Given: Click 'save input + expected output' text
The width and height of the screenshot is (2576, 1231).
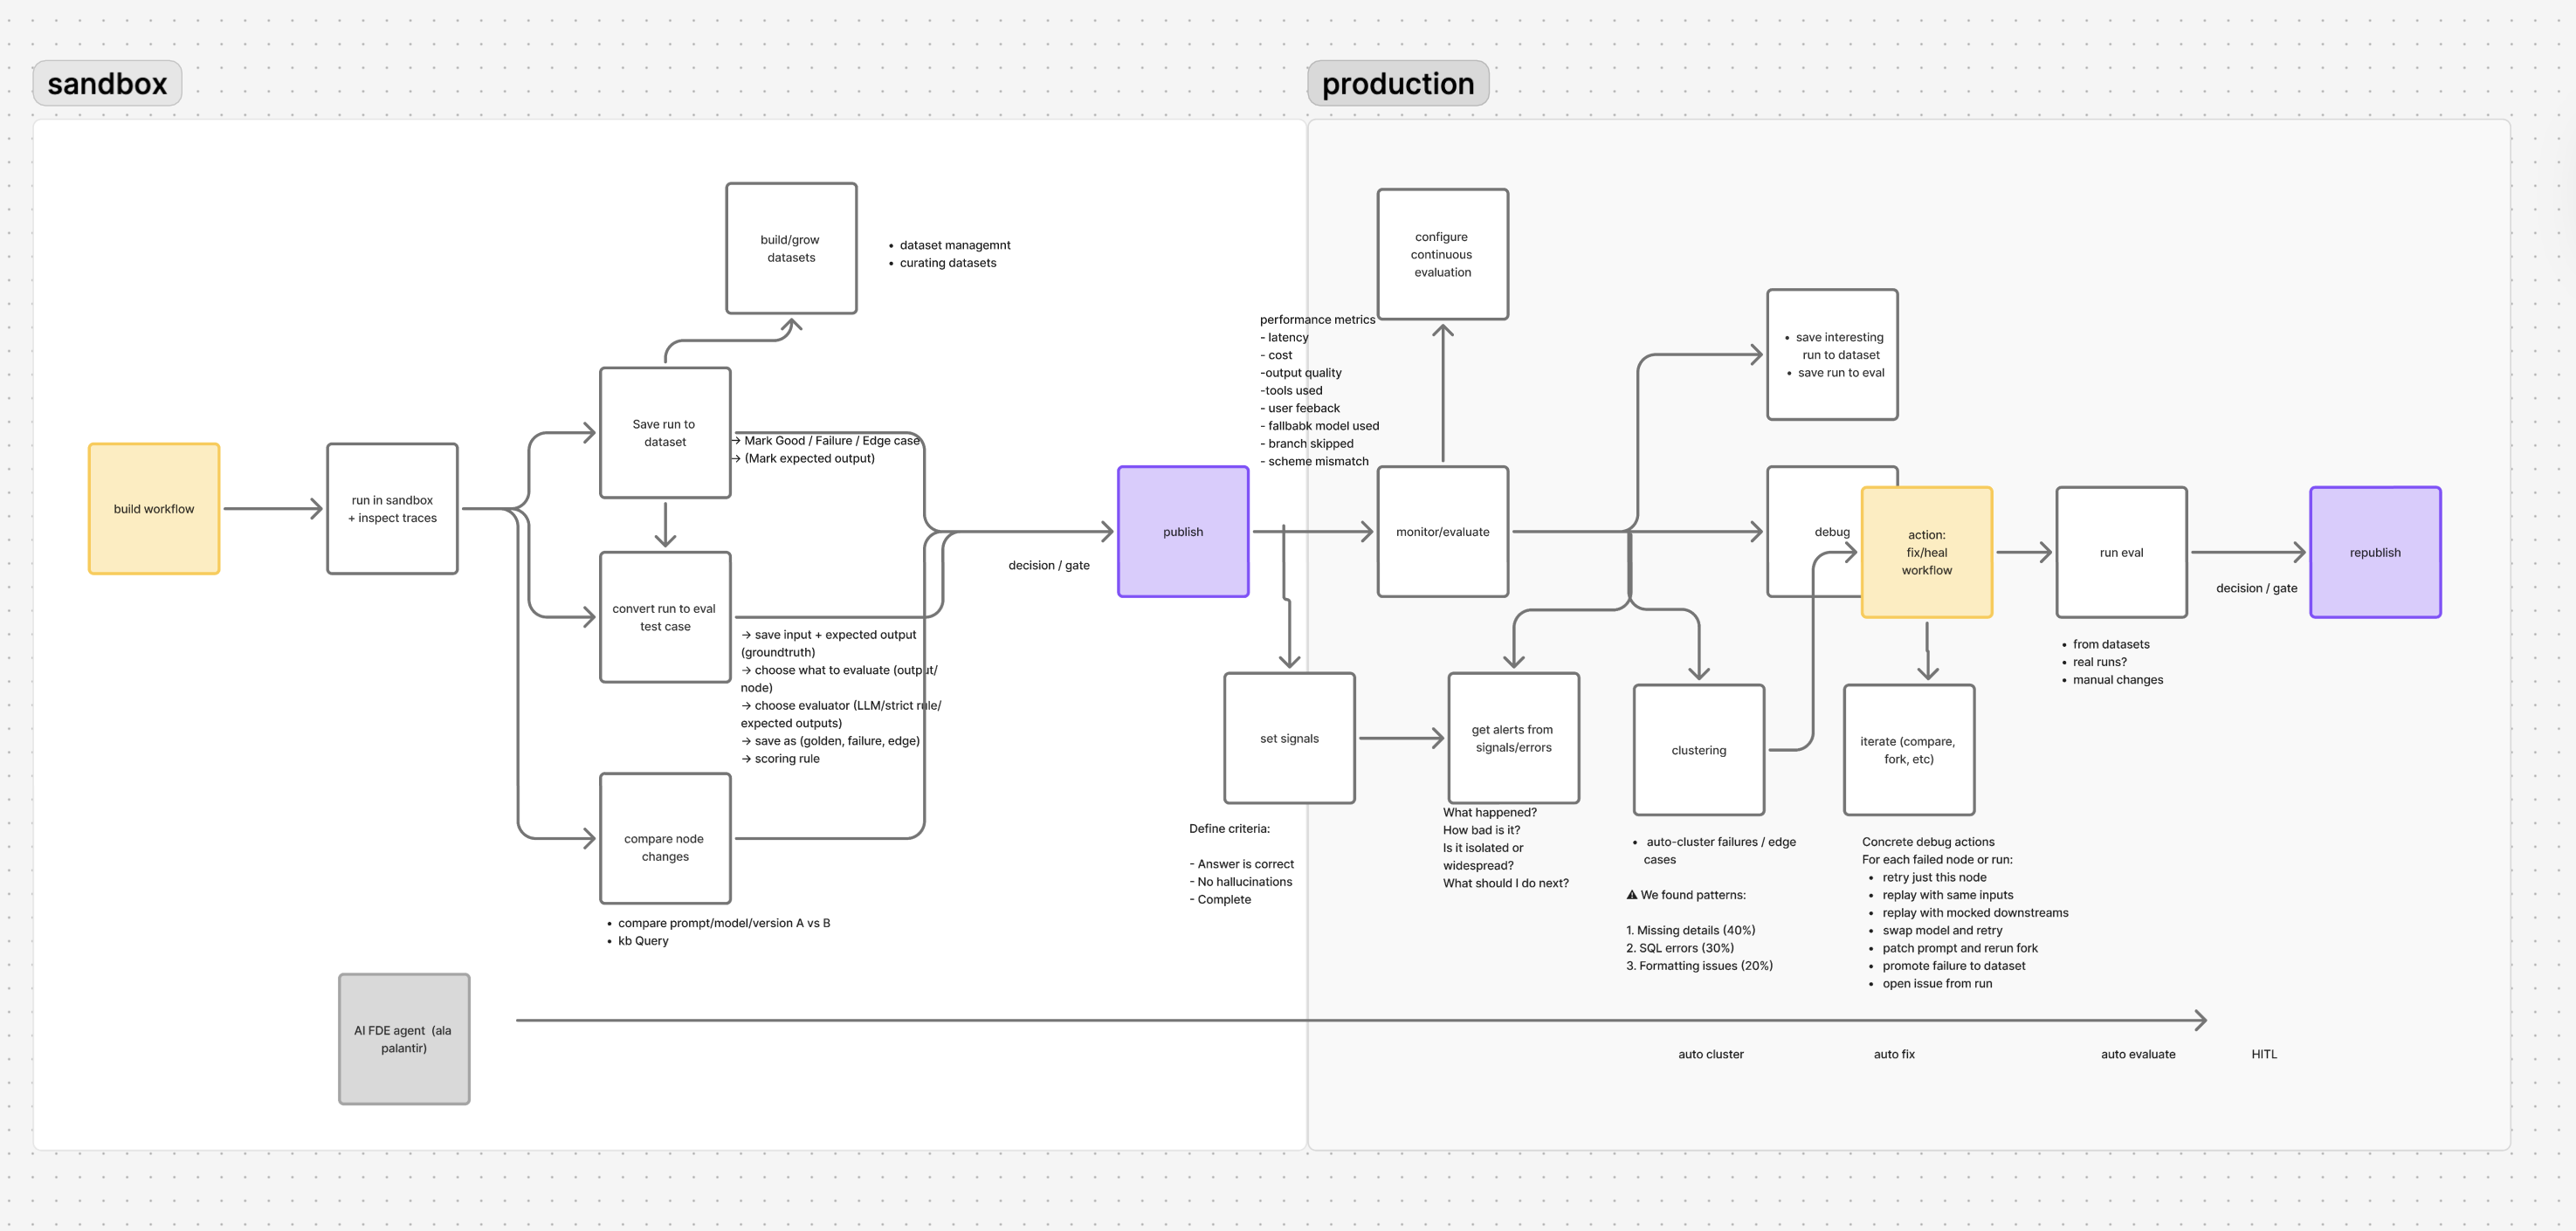Looking at the screenshot, I should [x=835, y=635].
